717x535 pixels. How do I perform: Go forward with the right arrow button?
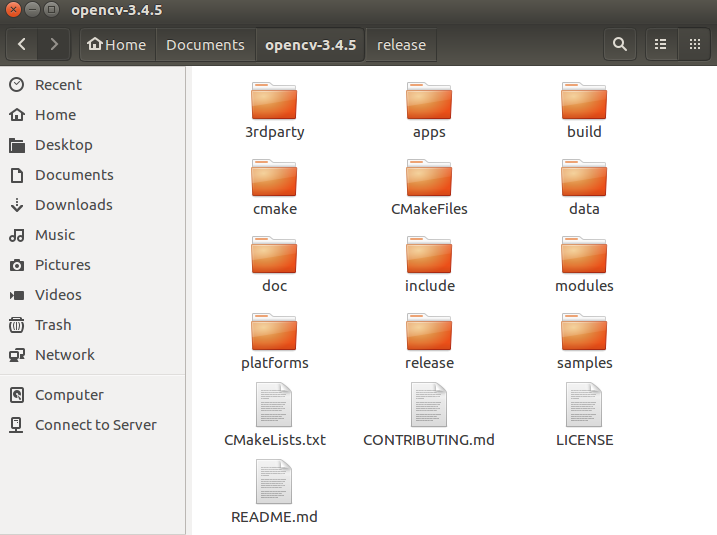54,44
